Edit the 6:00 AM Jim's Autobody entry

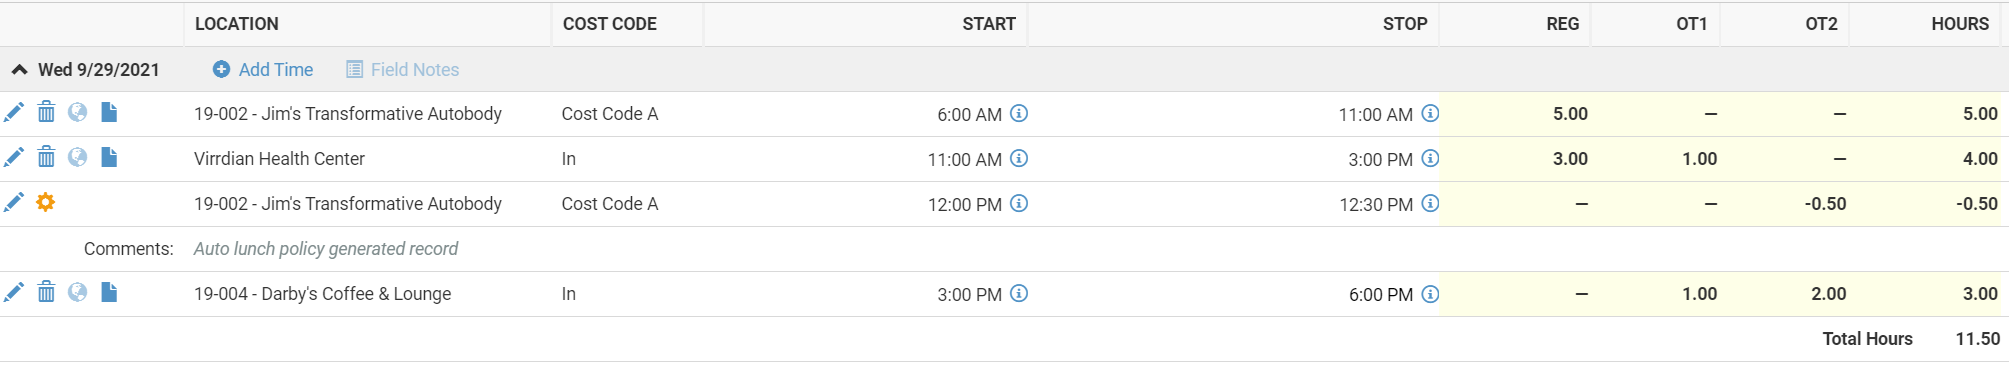[14, 113]
